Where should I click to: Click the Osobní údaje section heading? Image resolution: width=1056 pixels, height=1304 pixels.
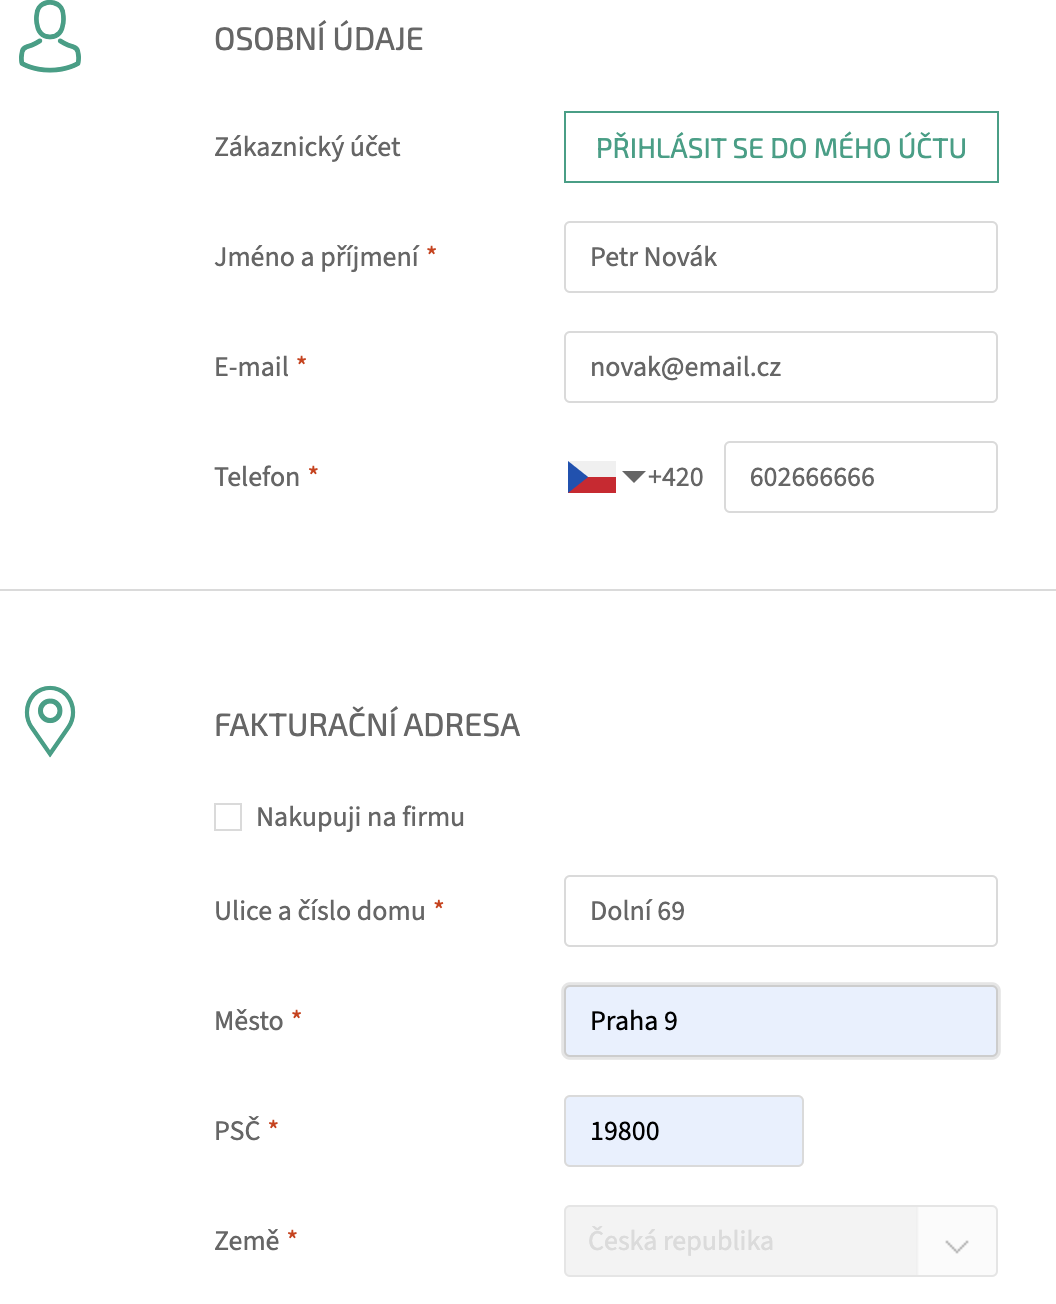tap(319, 39)
